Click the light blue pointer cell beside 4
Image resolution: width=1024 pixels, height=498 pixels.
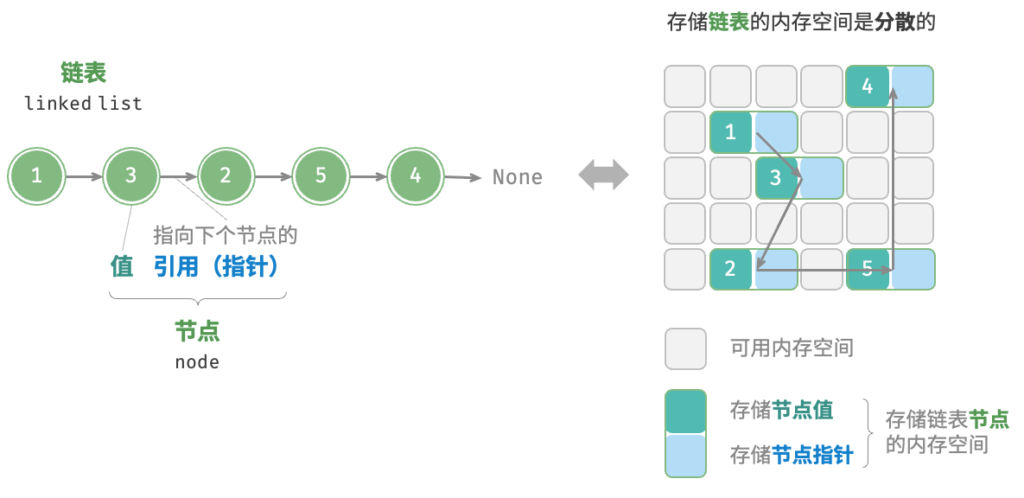[912, 86]
